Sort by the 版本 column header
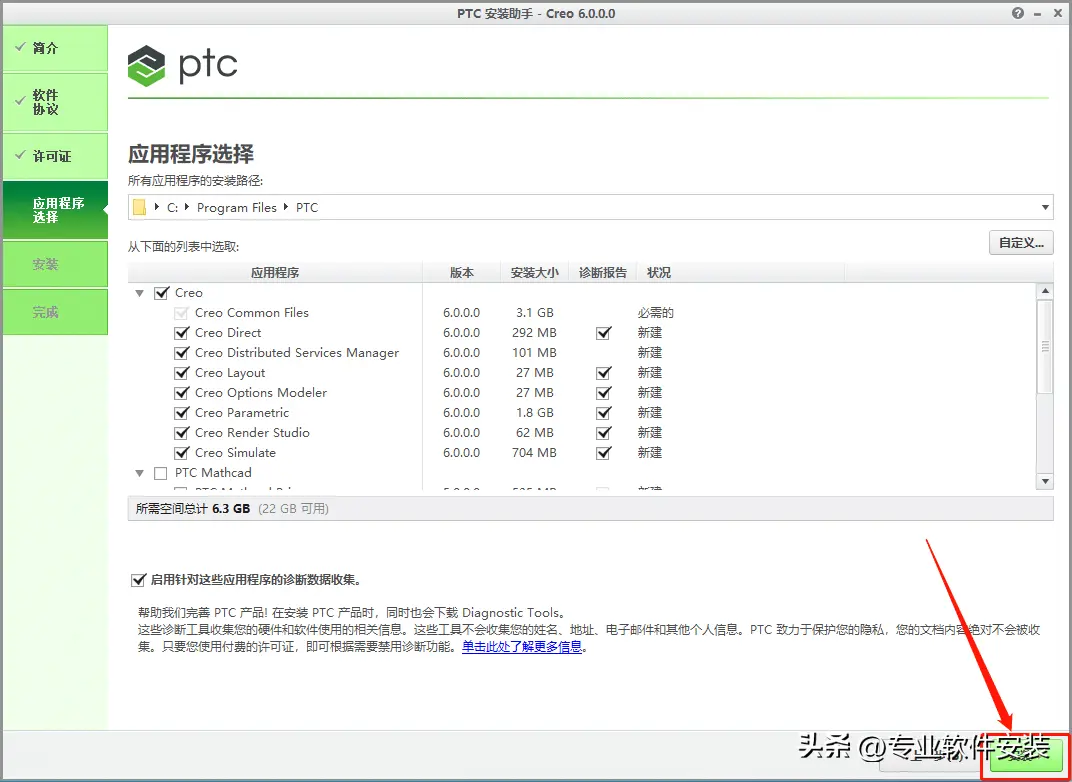The image size is (1072, 782). (x=461, y=273)
